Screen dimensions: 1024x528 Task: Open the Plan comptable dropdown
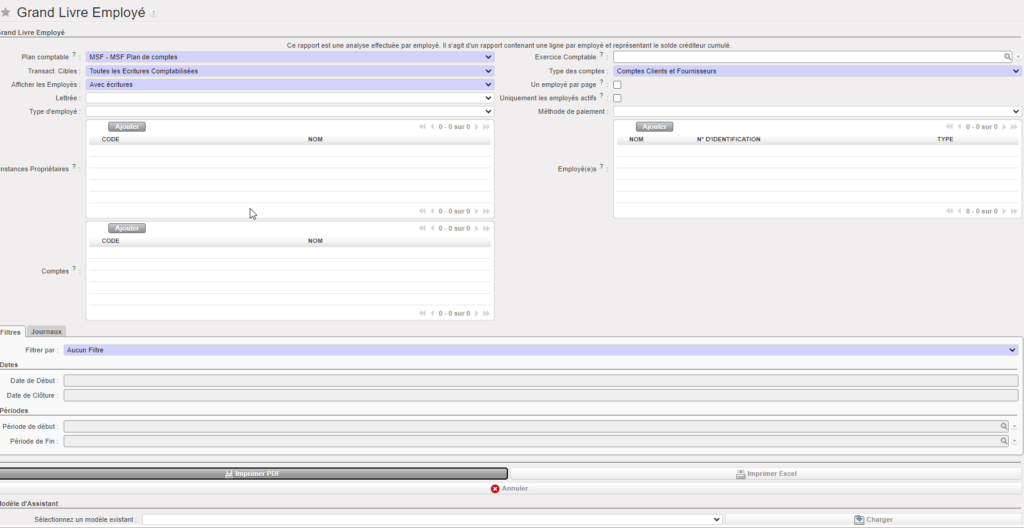point(289,57)
